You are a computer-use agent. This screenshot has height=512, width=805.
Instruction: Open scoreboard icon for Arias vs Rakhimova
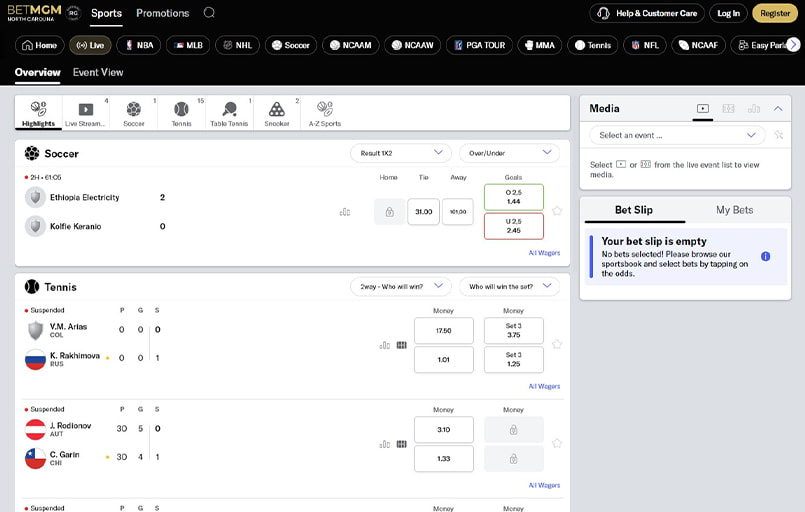point(401,345)
